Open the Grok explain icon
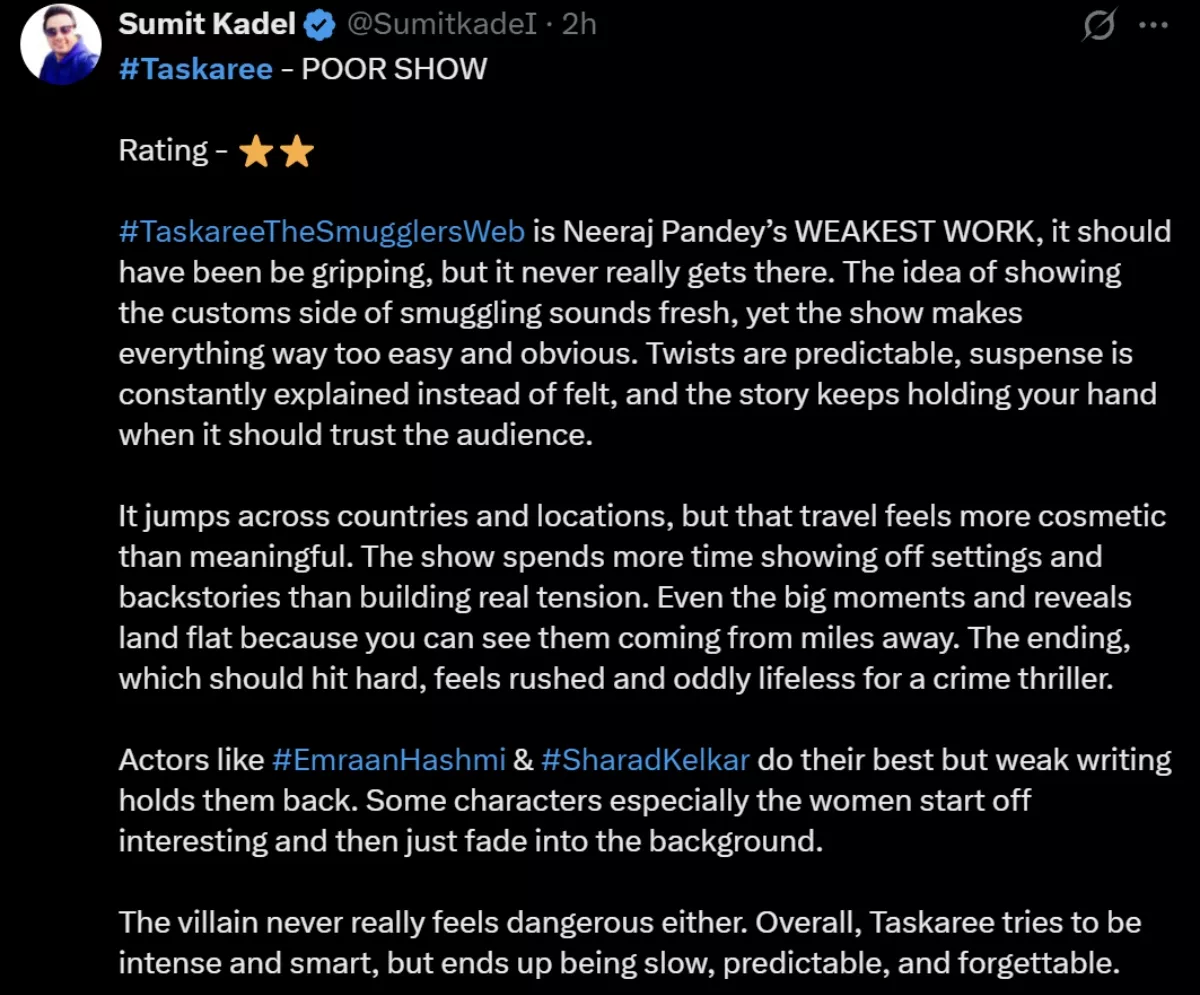1200x995 pixels. (x=1099, y=27)
